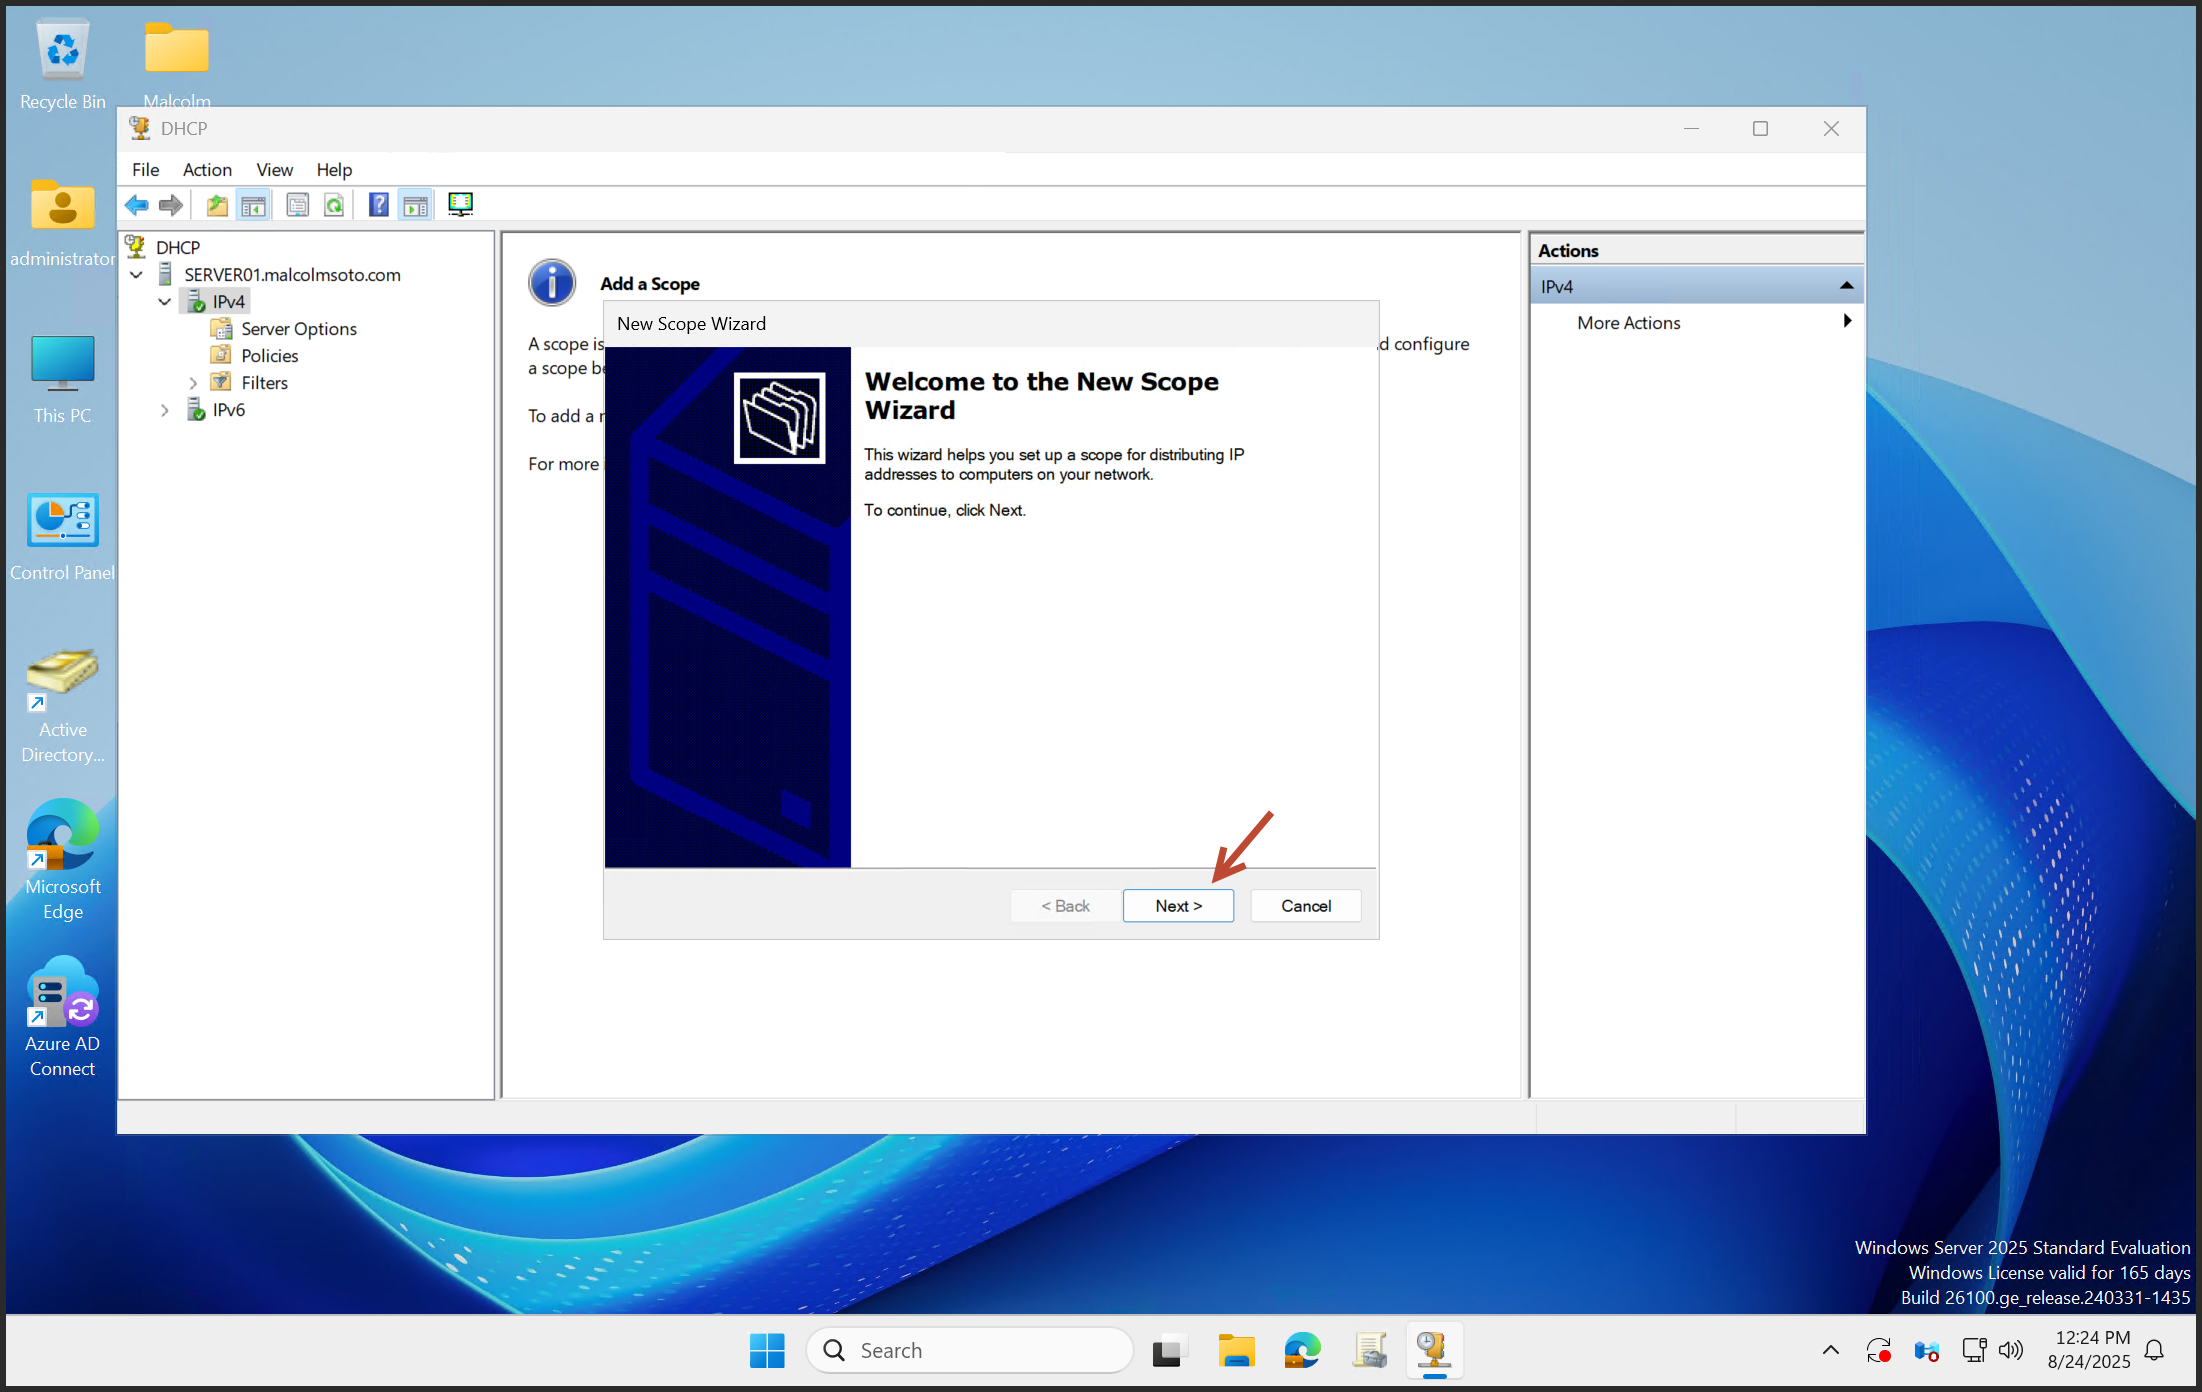Expand the IPv6 tree node
2202x1392 pixels.
coord(165,410)
